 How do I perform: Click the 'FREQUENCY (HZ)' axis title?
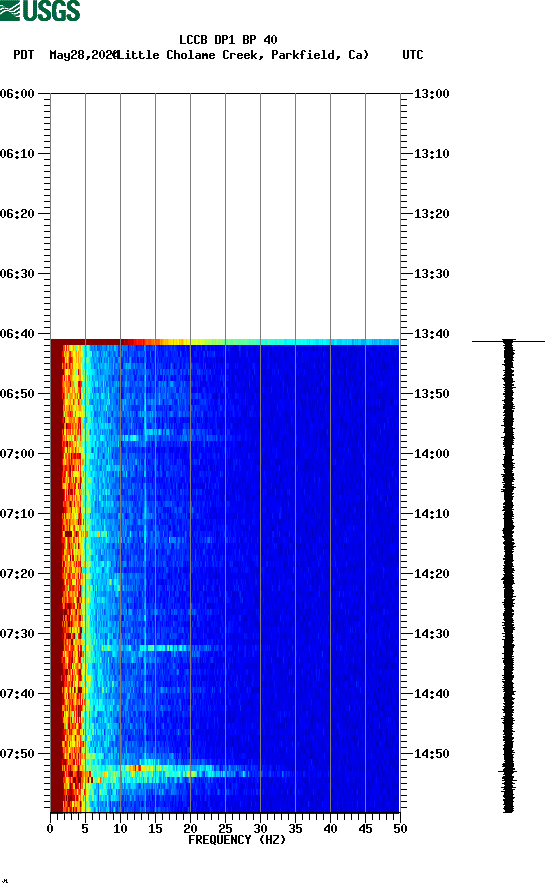coord(237,840)
